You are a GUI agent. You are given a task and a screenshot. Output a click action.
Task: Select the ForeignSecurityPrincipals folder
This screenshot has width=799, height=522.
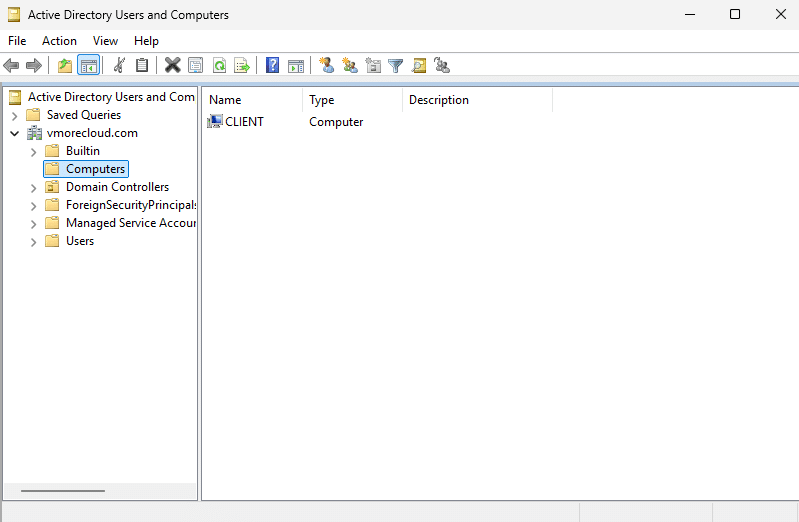pyautogui.click(x=130, y=205)
